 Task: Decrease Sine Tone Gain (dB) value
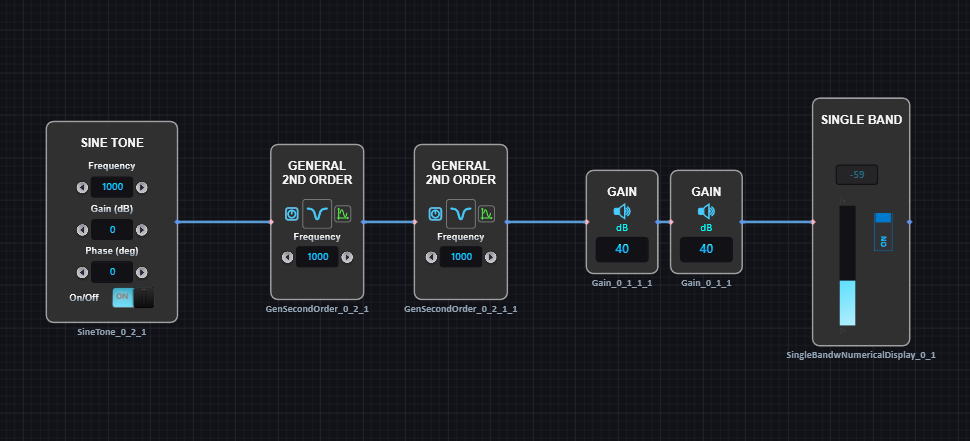82,230
